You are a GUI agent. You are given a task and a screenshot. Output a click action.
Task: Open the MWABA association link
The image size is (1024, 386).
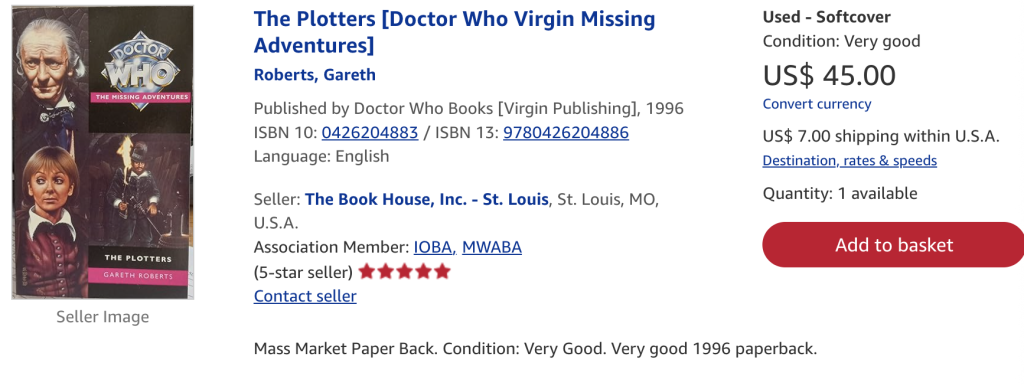point(492,248)
